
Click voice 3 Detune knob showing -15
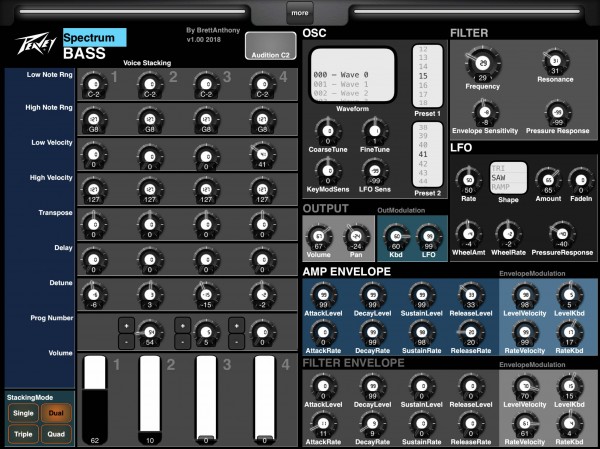point(206,296)
